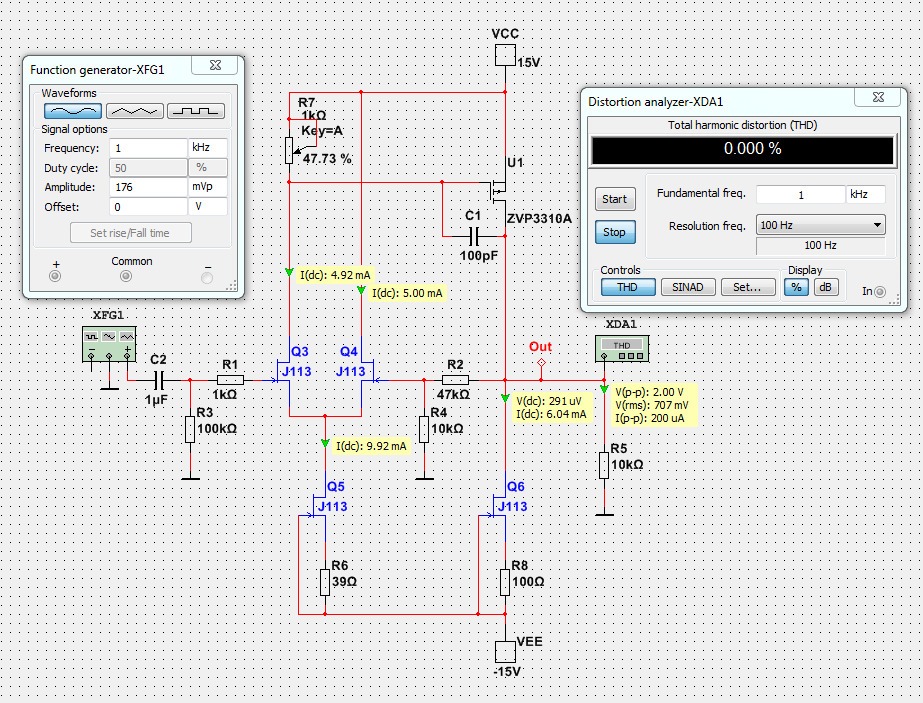
Task: Select resistor R3 100kΩ
Action: coord(190,429)
